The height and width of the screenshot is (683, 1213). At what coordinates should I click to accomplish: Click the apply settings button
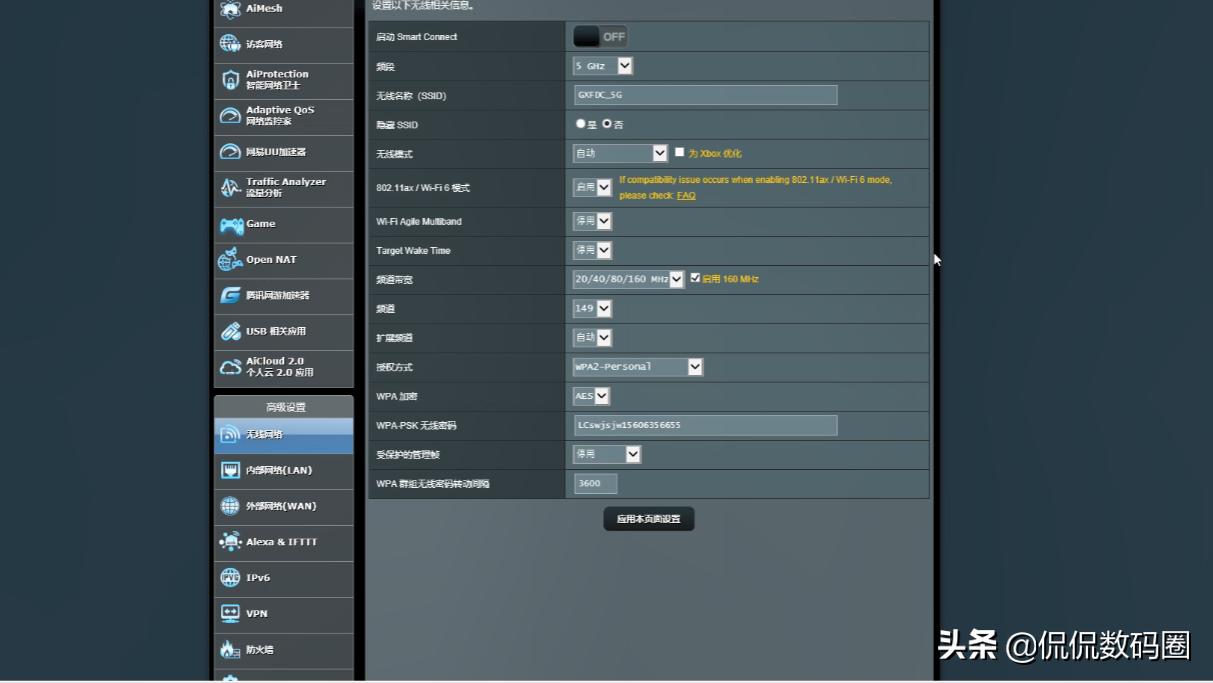coord(648,519)
